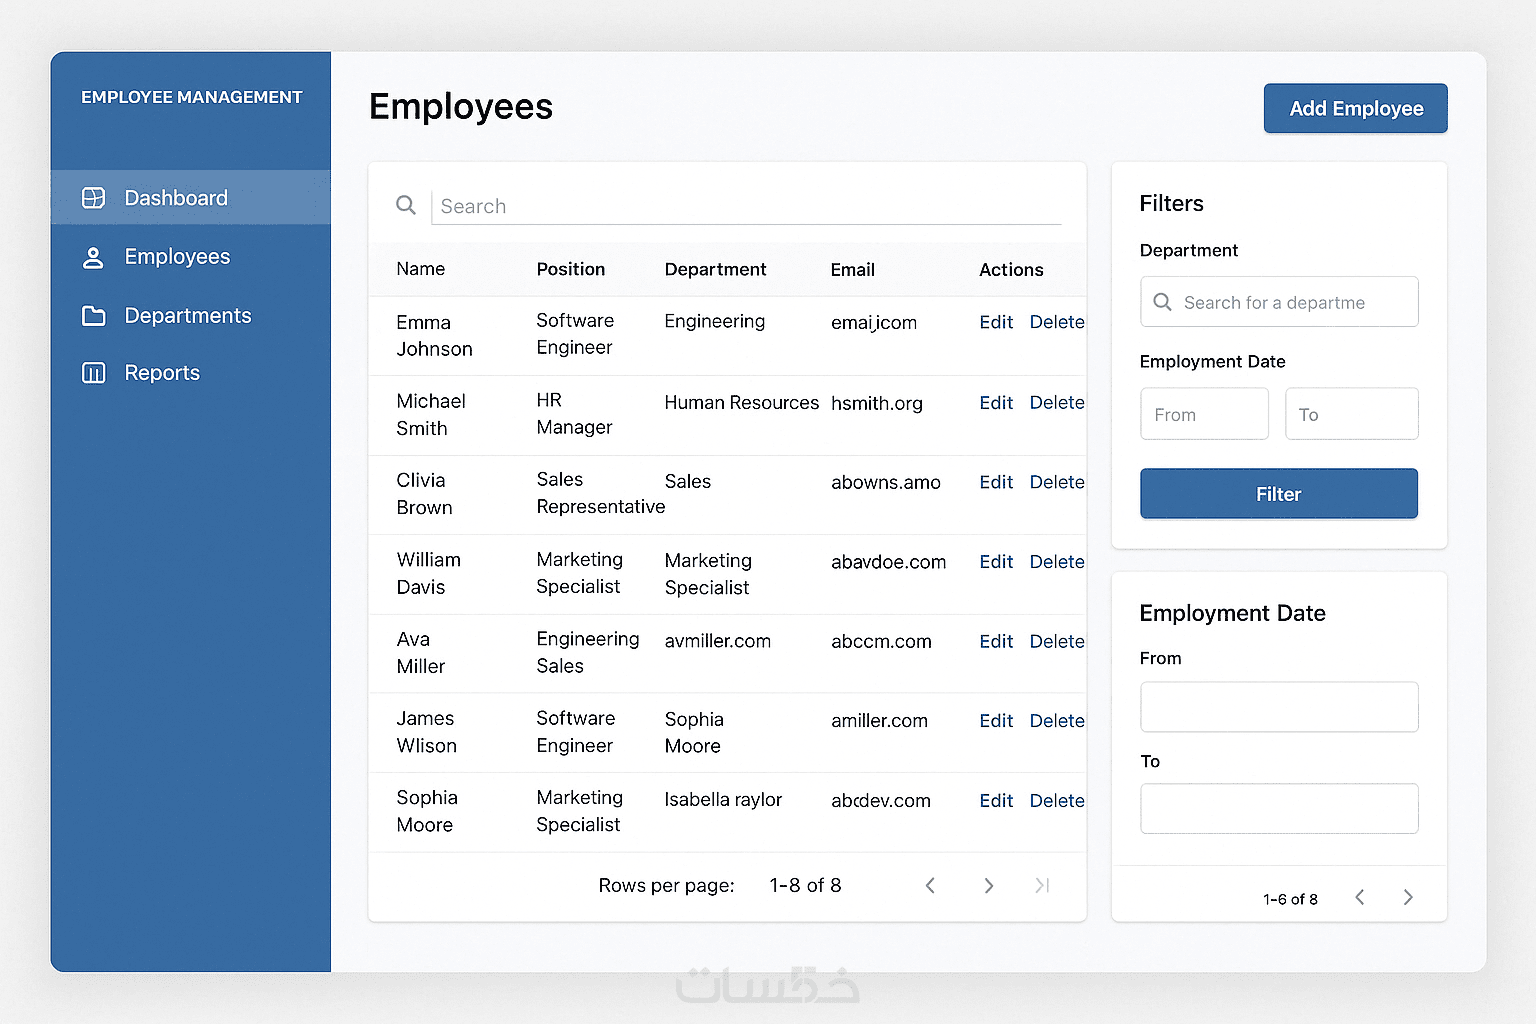Delete Sophia Moore's record
Screen dimensions: 1536x1024
click(x=1057, y=801)
